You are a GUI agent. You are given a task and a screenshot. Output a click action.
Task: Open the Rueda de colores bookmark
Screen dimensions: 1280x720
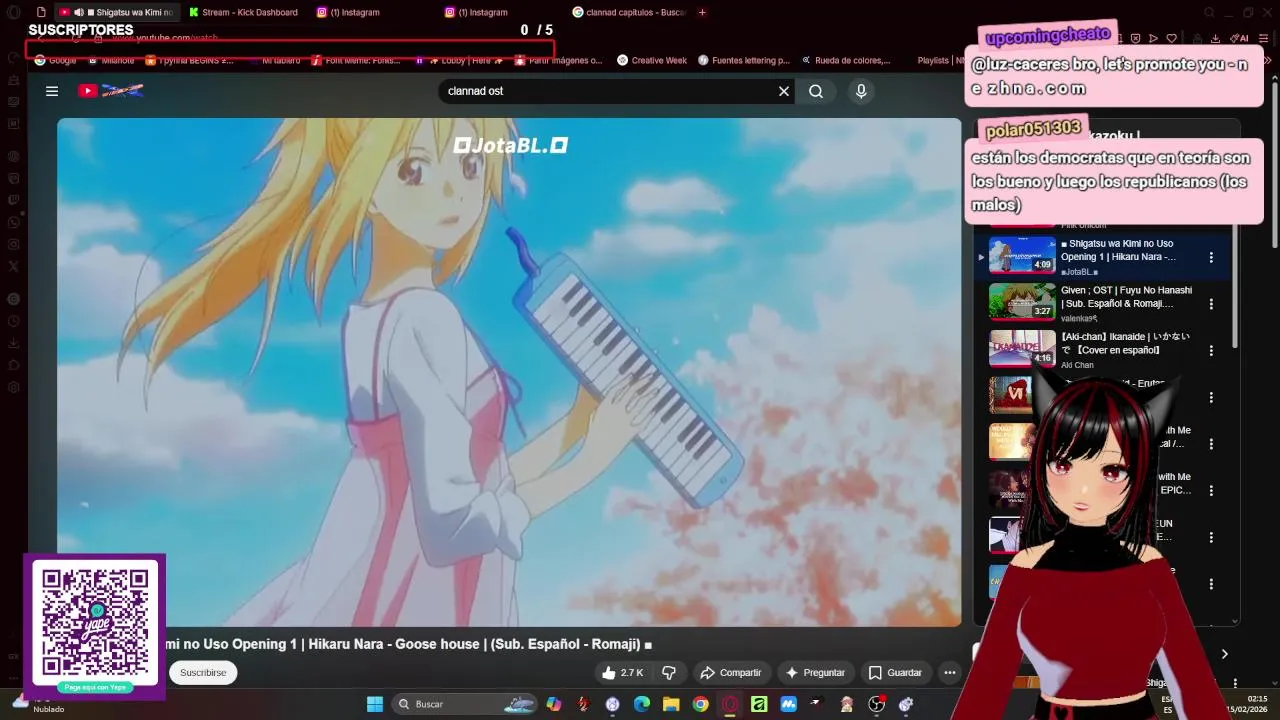[846, 60]
